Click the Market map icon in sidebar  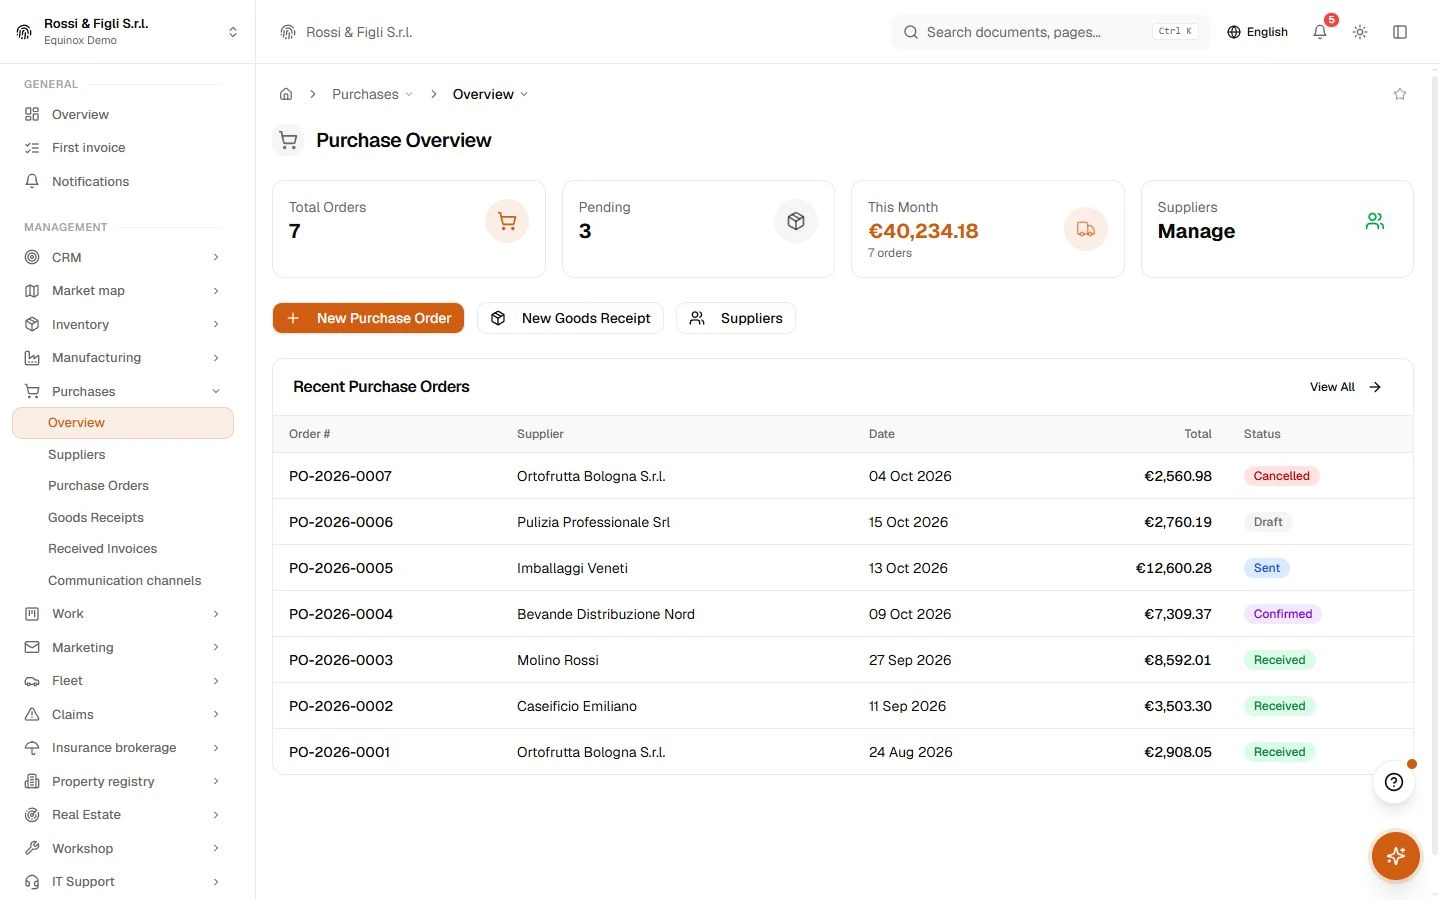32,291
